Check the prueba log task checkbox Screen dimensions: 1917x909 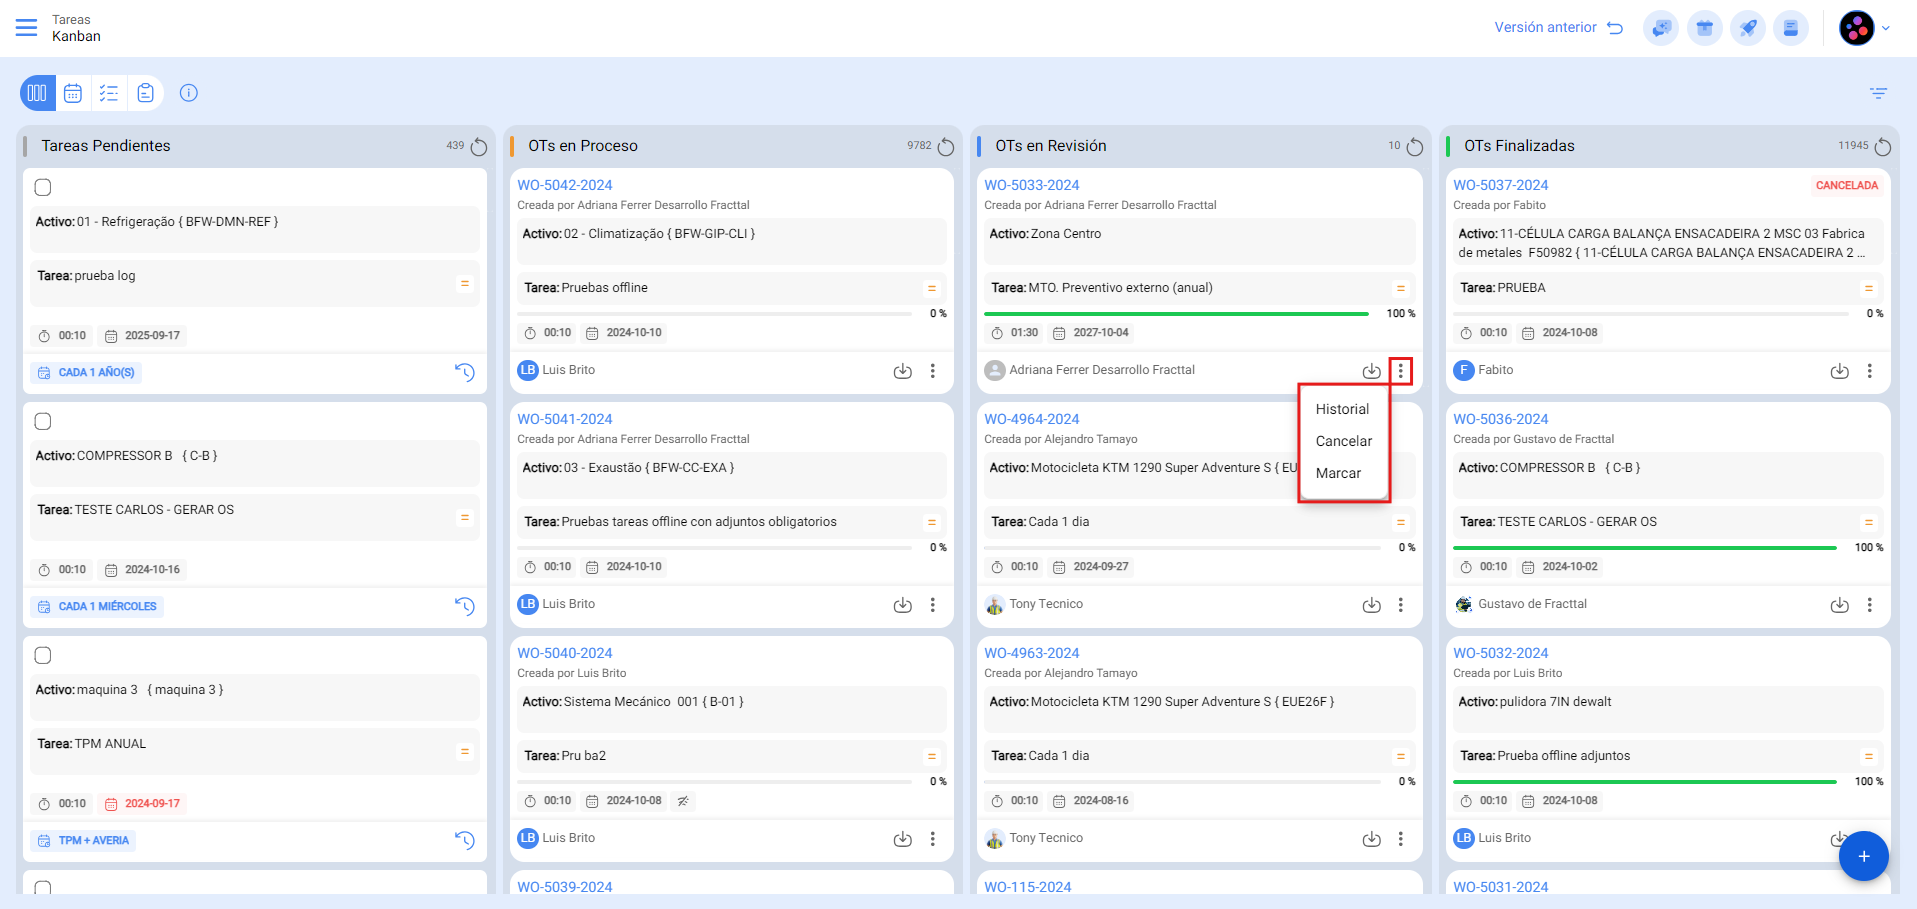pyautogui.click(x=43, y=188)
